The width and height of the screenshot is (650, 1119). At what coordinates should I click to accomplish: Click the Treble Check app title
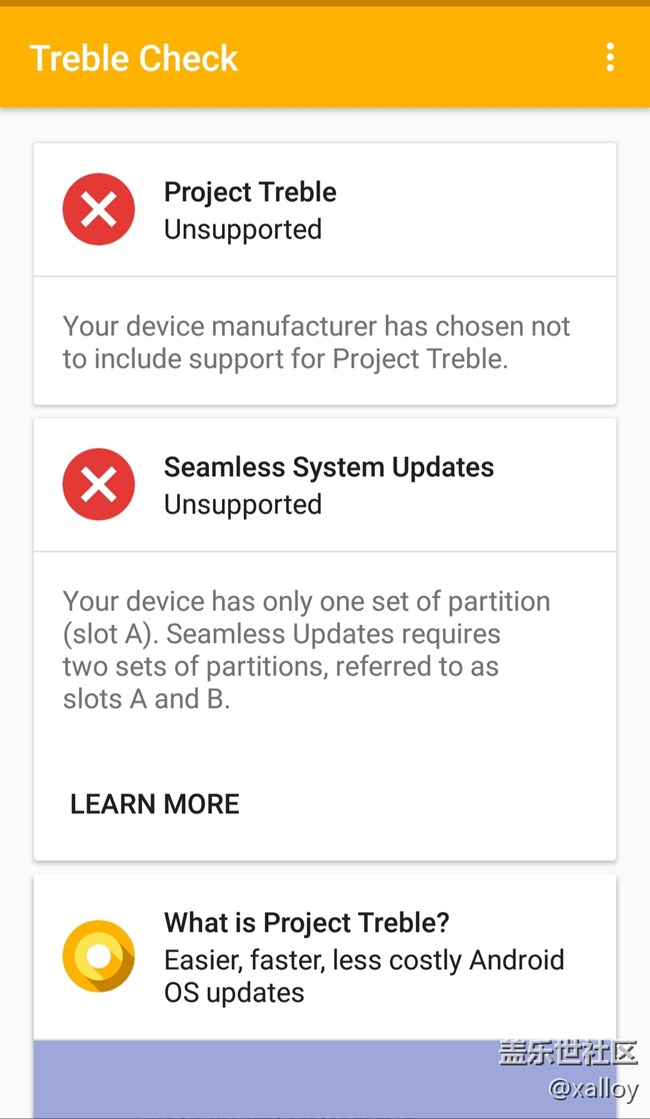134,58
